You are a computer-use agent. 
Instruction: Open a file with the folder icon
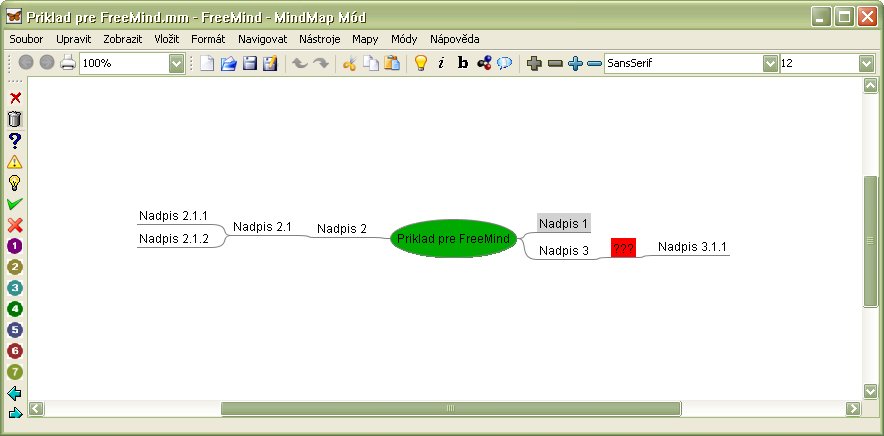tap(228, 63)
